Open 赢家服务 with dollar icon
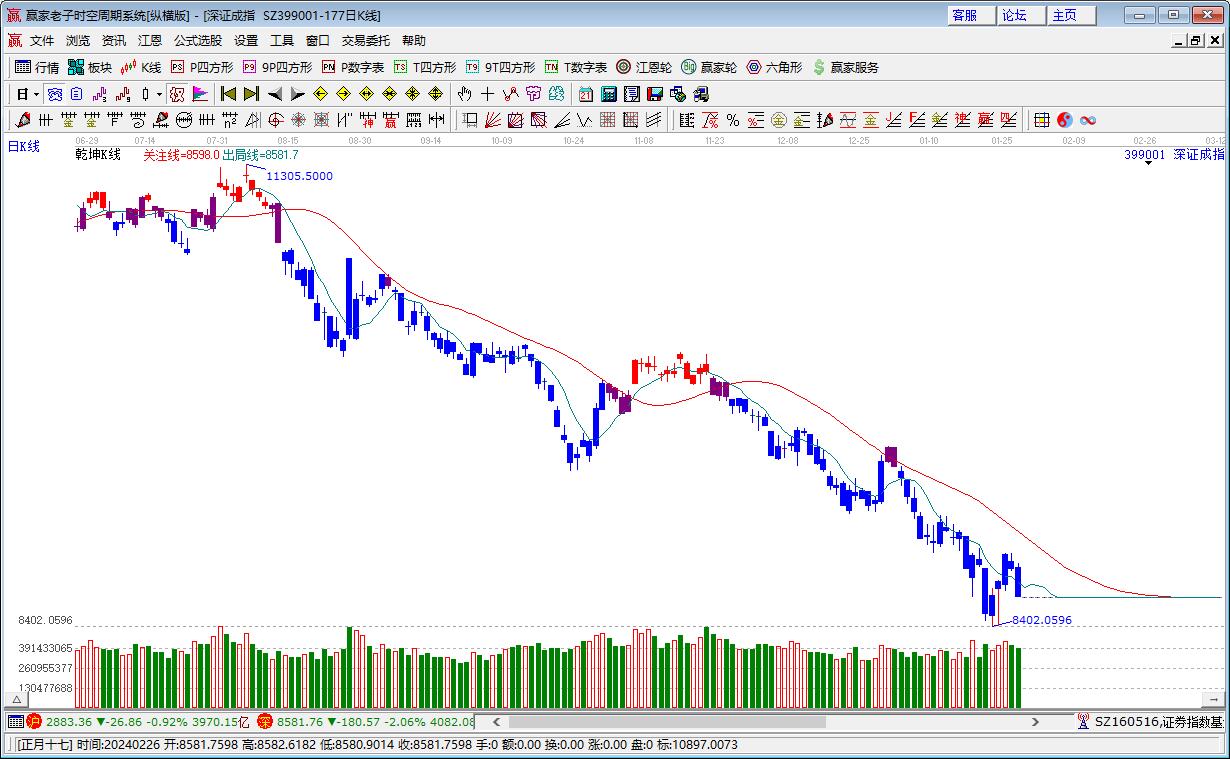 [x=846, y=67]
